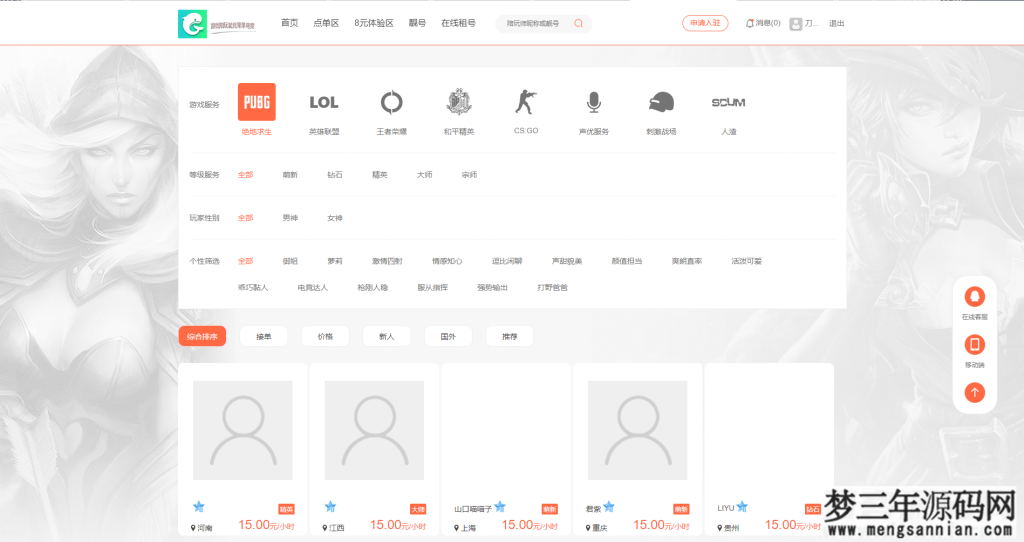Click the LIYU player name

[726, 508]
